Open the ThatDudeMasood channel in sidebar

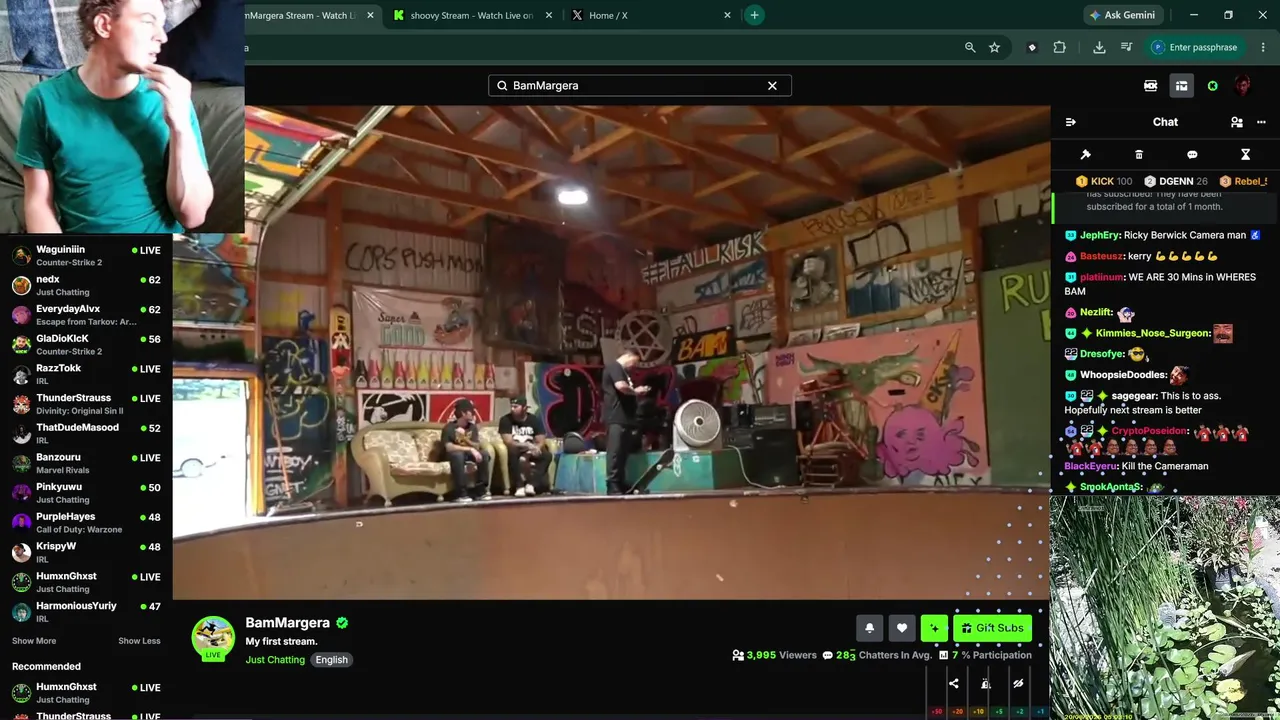pyautogui.click(x=86, y=434)
